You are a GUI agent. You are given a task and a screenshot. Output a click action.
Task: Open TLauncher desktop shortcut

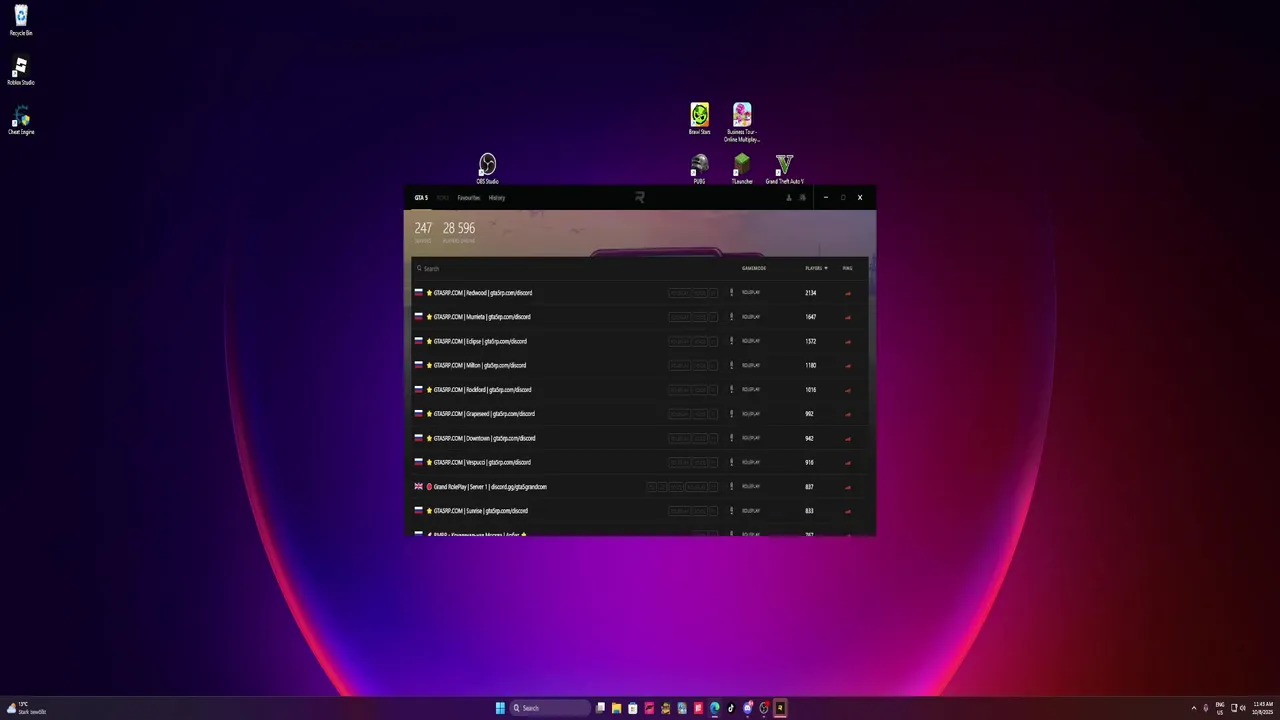(742, 168)
